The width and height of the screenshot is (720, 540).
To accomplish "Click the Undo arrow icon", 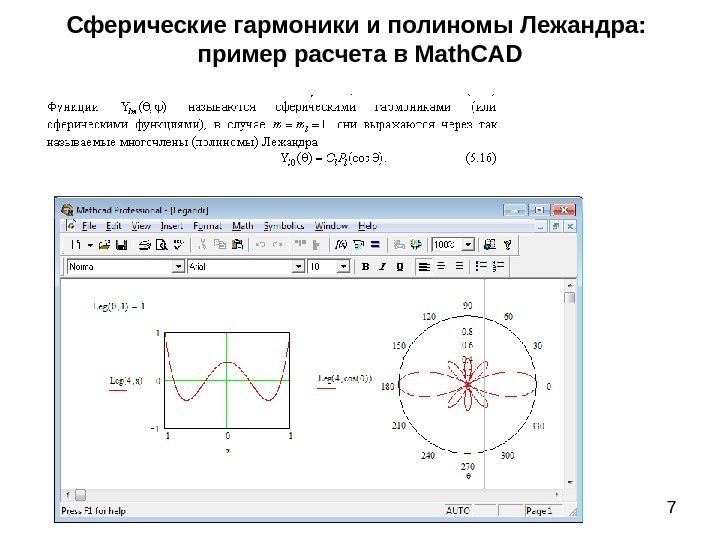I will [x=260, y=244].
